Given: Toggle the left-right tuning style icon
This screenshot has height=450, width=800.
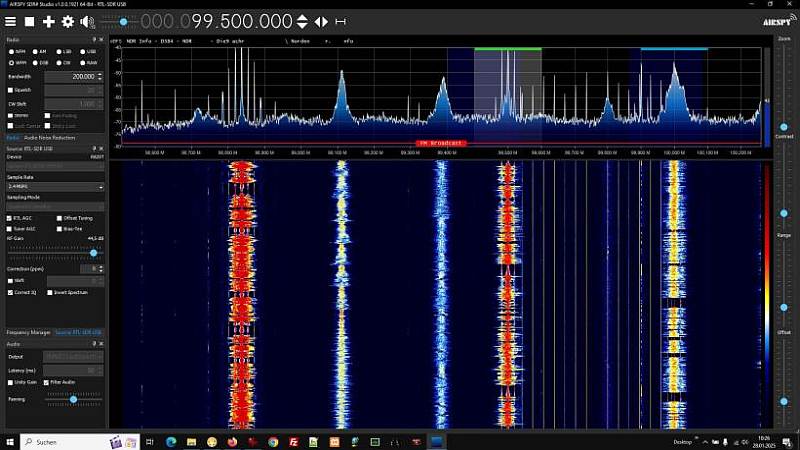Looking at the screenshot, I should (321, 21).
